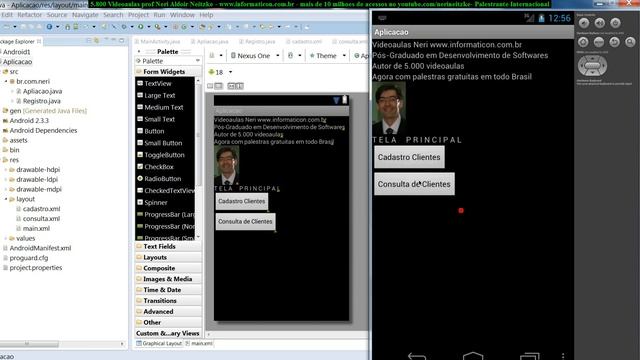Select Cadastro Clientes button in layout editor canvas

tap(242, 201)
